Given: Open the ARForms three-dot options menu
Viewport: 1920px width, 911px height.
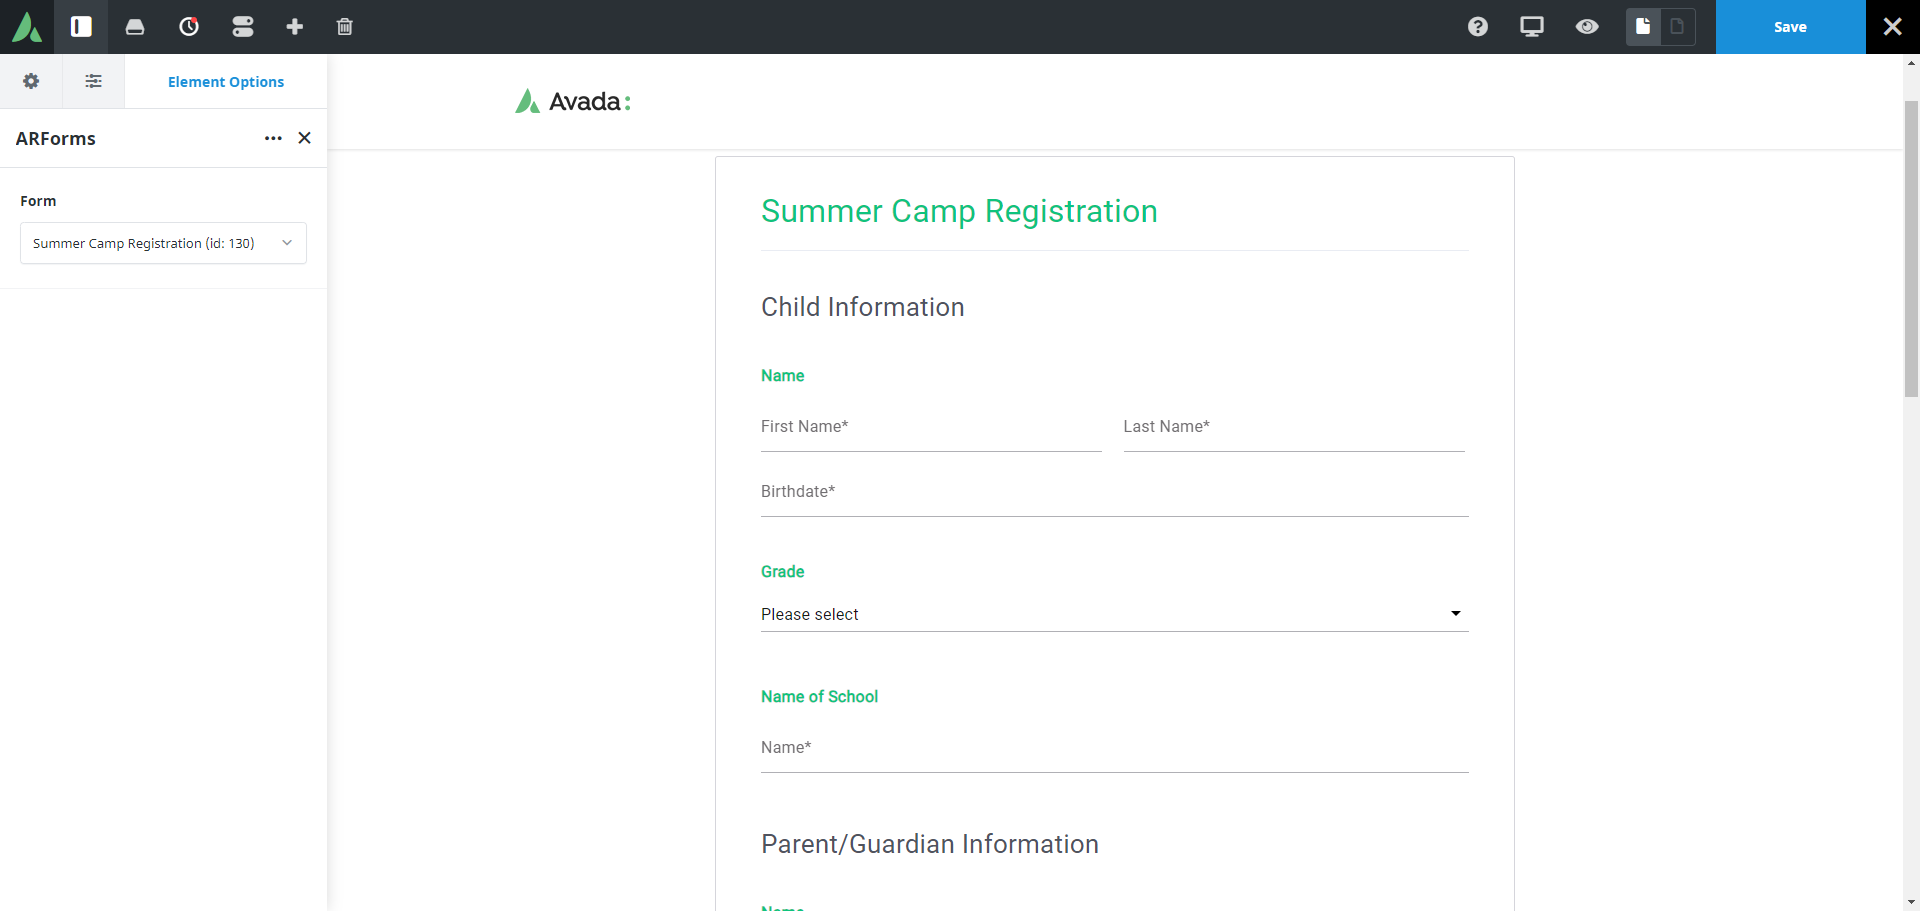Looking at the screenshot, I should (x=273, y=138).
